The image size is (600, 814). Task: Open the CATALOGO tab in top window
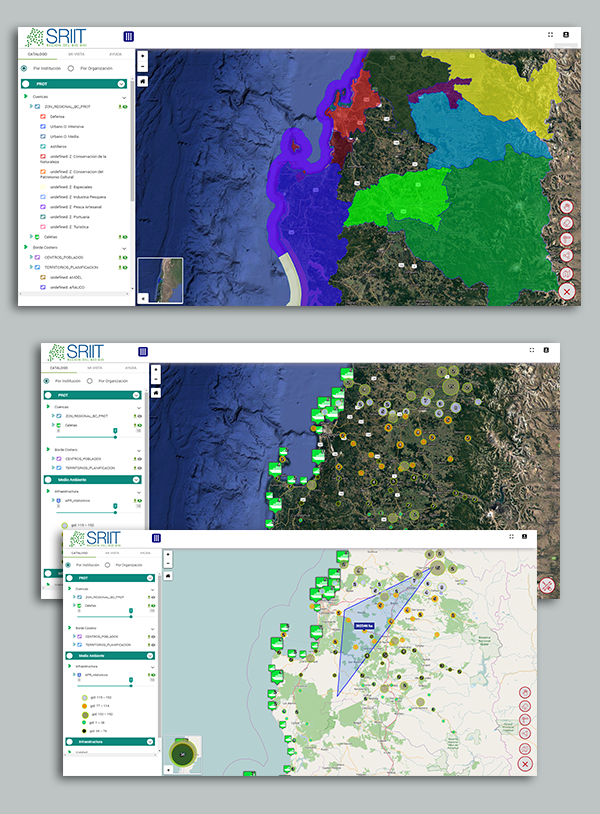(37, 54)
